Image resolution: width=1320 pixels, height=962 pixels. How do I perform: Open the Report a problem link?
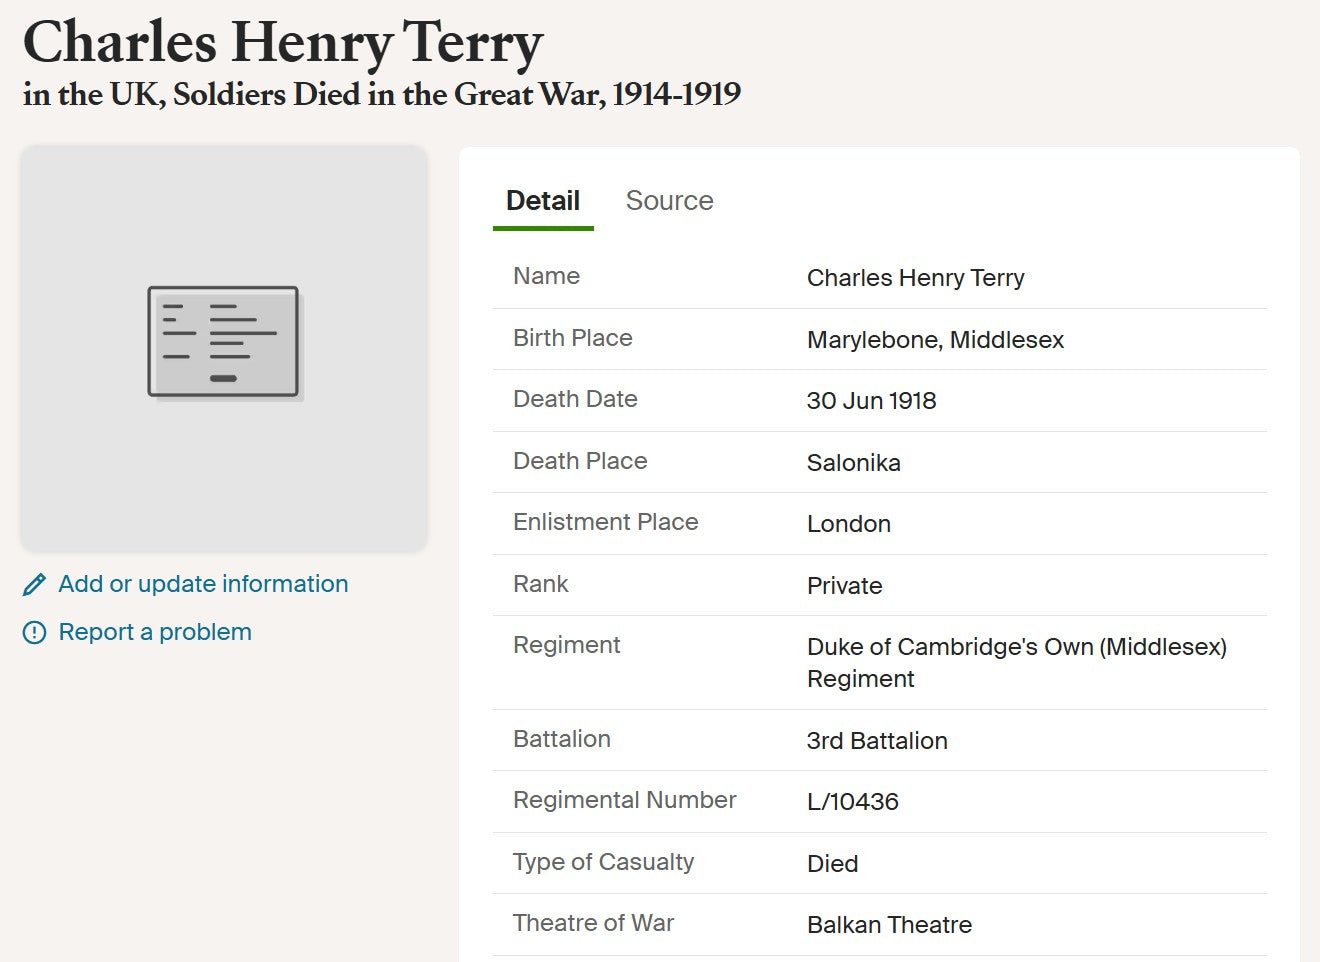coord(155,632)
